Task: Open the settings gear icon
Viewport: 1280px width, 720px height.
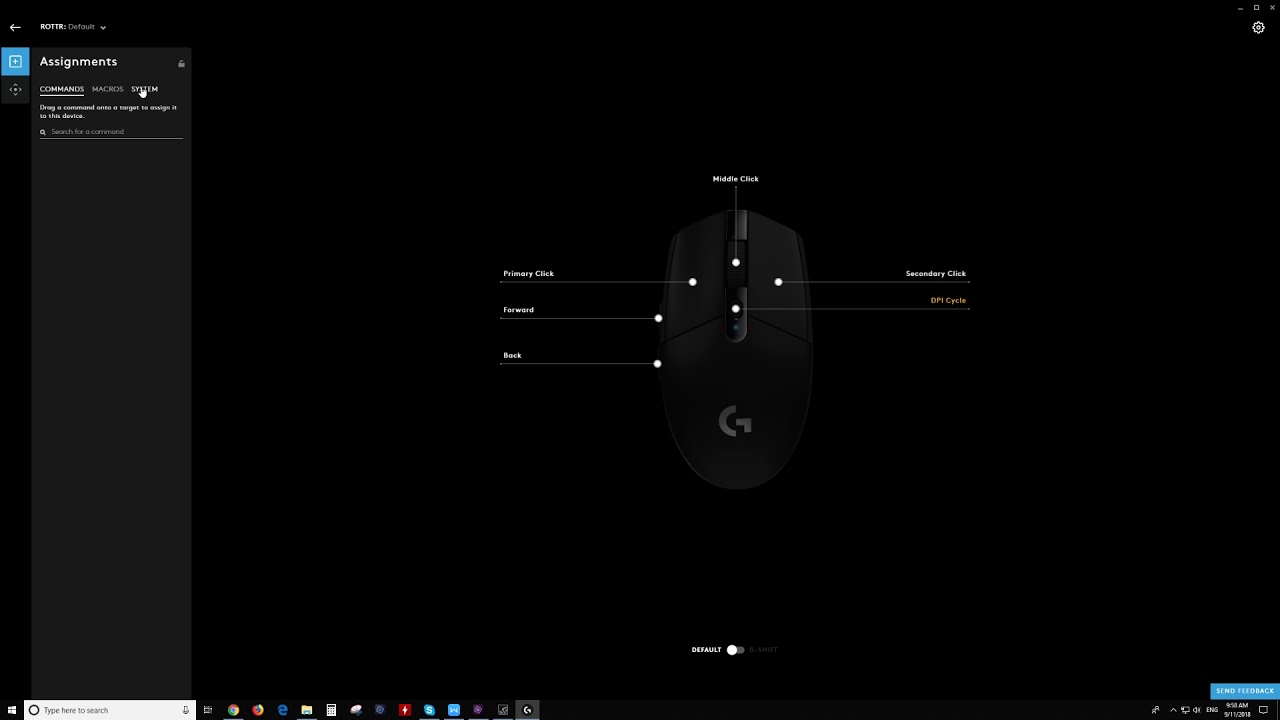Action: click(x=1259, y=28)
